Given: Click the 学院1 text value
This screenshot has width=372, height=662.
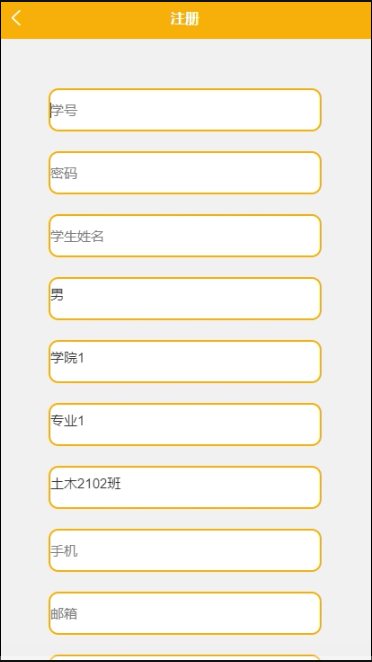Looking at the screenshot, I should coord(67,358).
